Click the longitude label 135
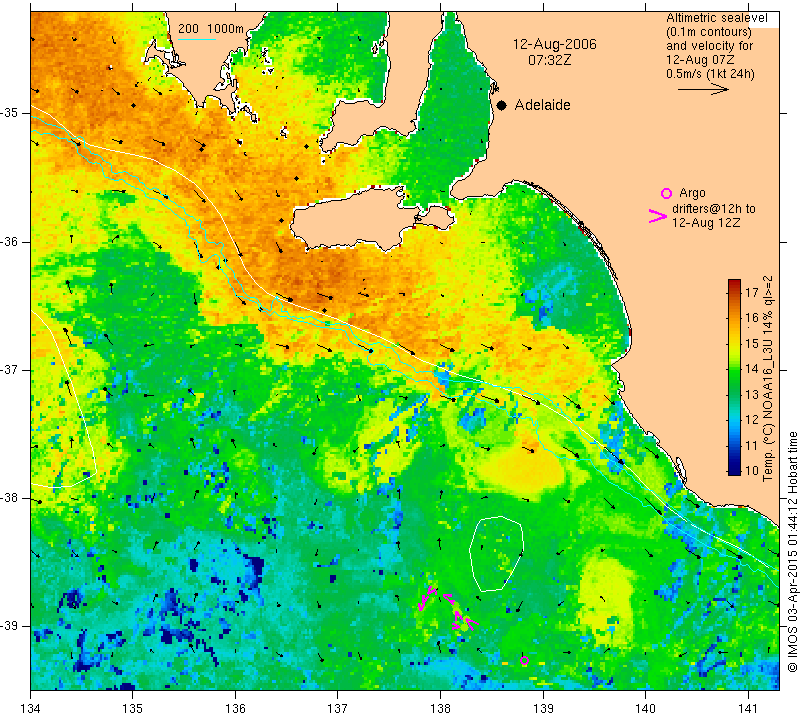800x720 pixels. point(133,709)
